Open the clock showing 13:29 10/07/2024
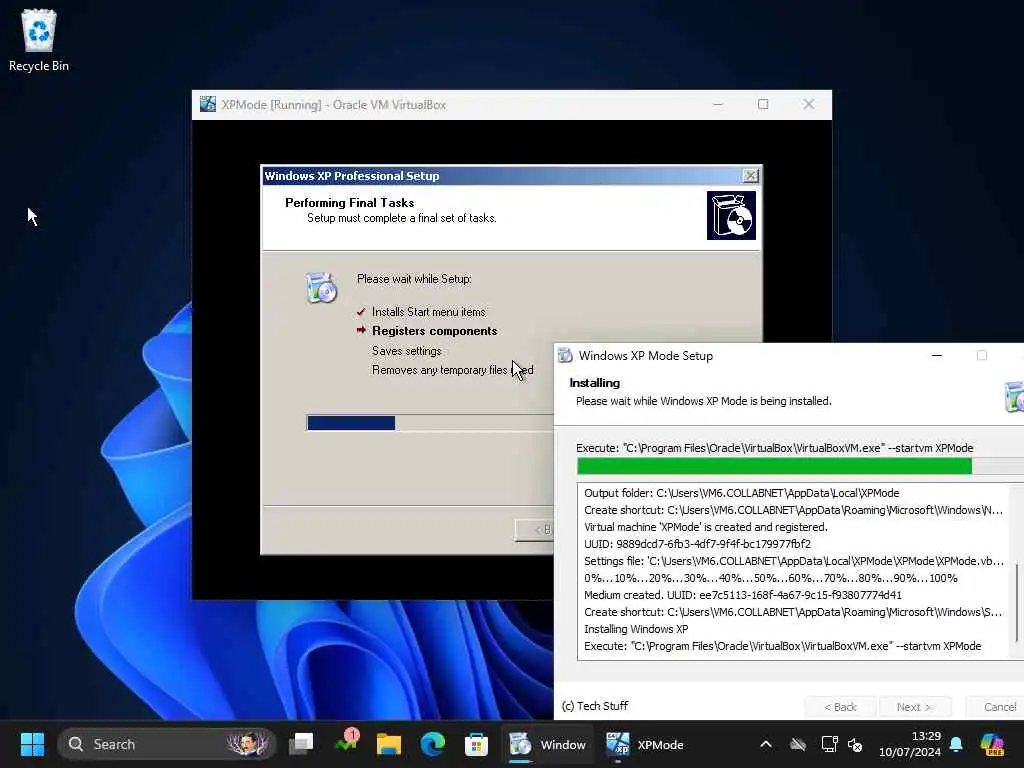Screen dimensions: 1024x768 (910, 744)
